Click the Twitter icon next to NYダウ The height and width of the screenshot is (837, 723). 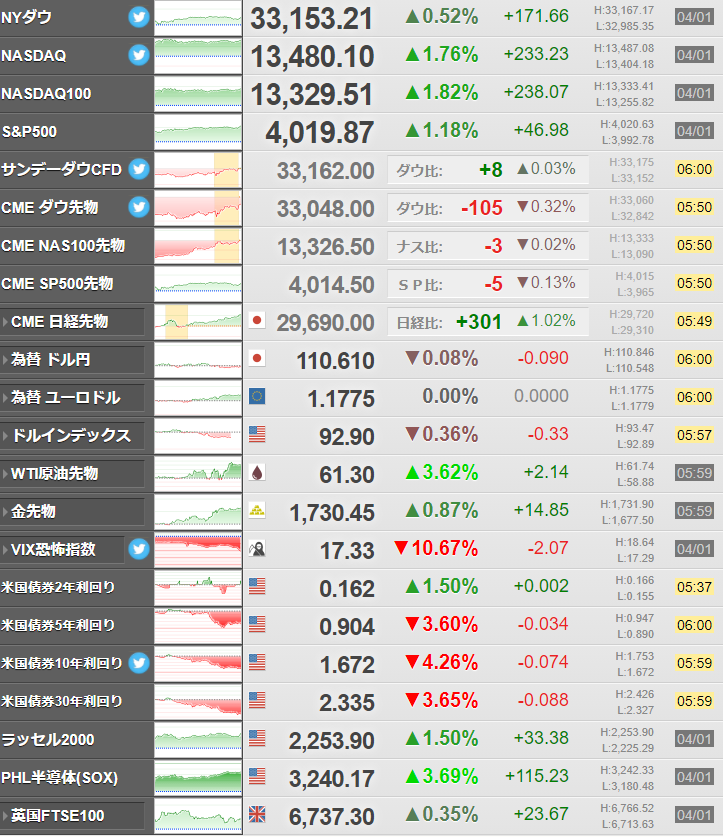point(139,17)
